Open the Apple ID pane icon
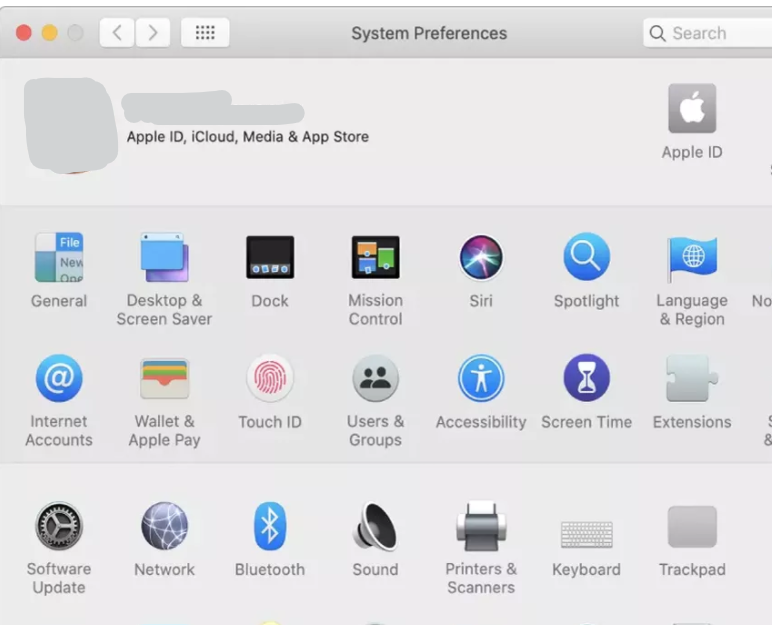The height and width of the screenshot is (625, 772). coord(692,108)
